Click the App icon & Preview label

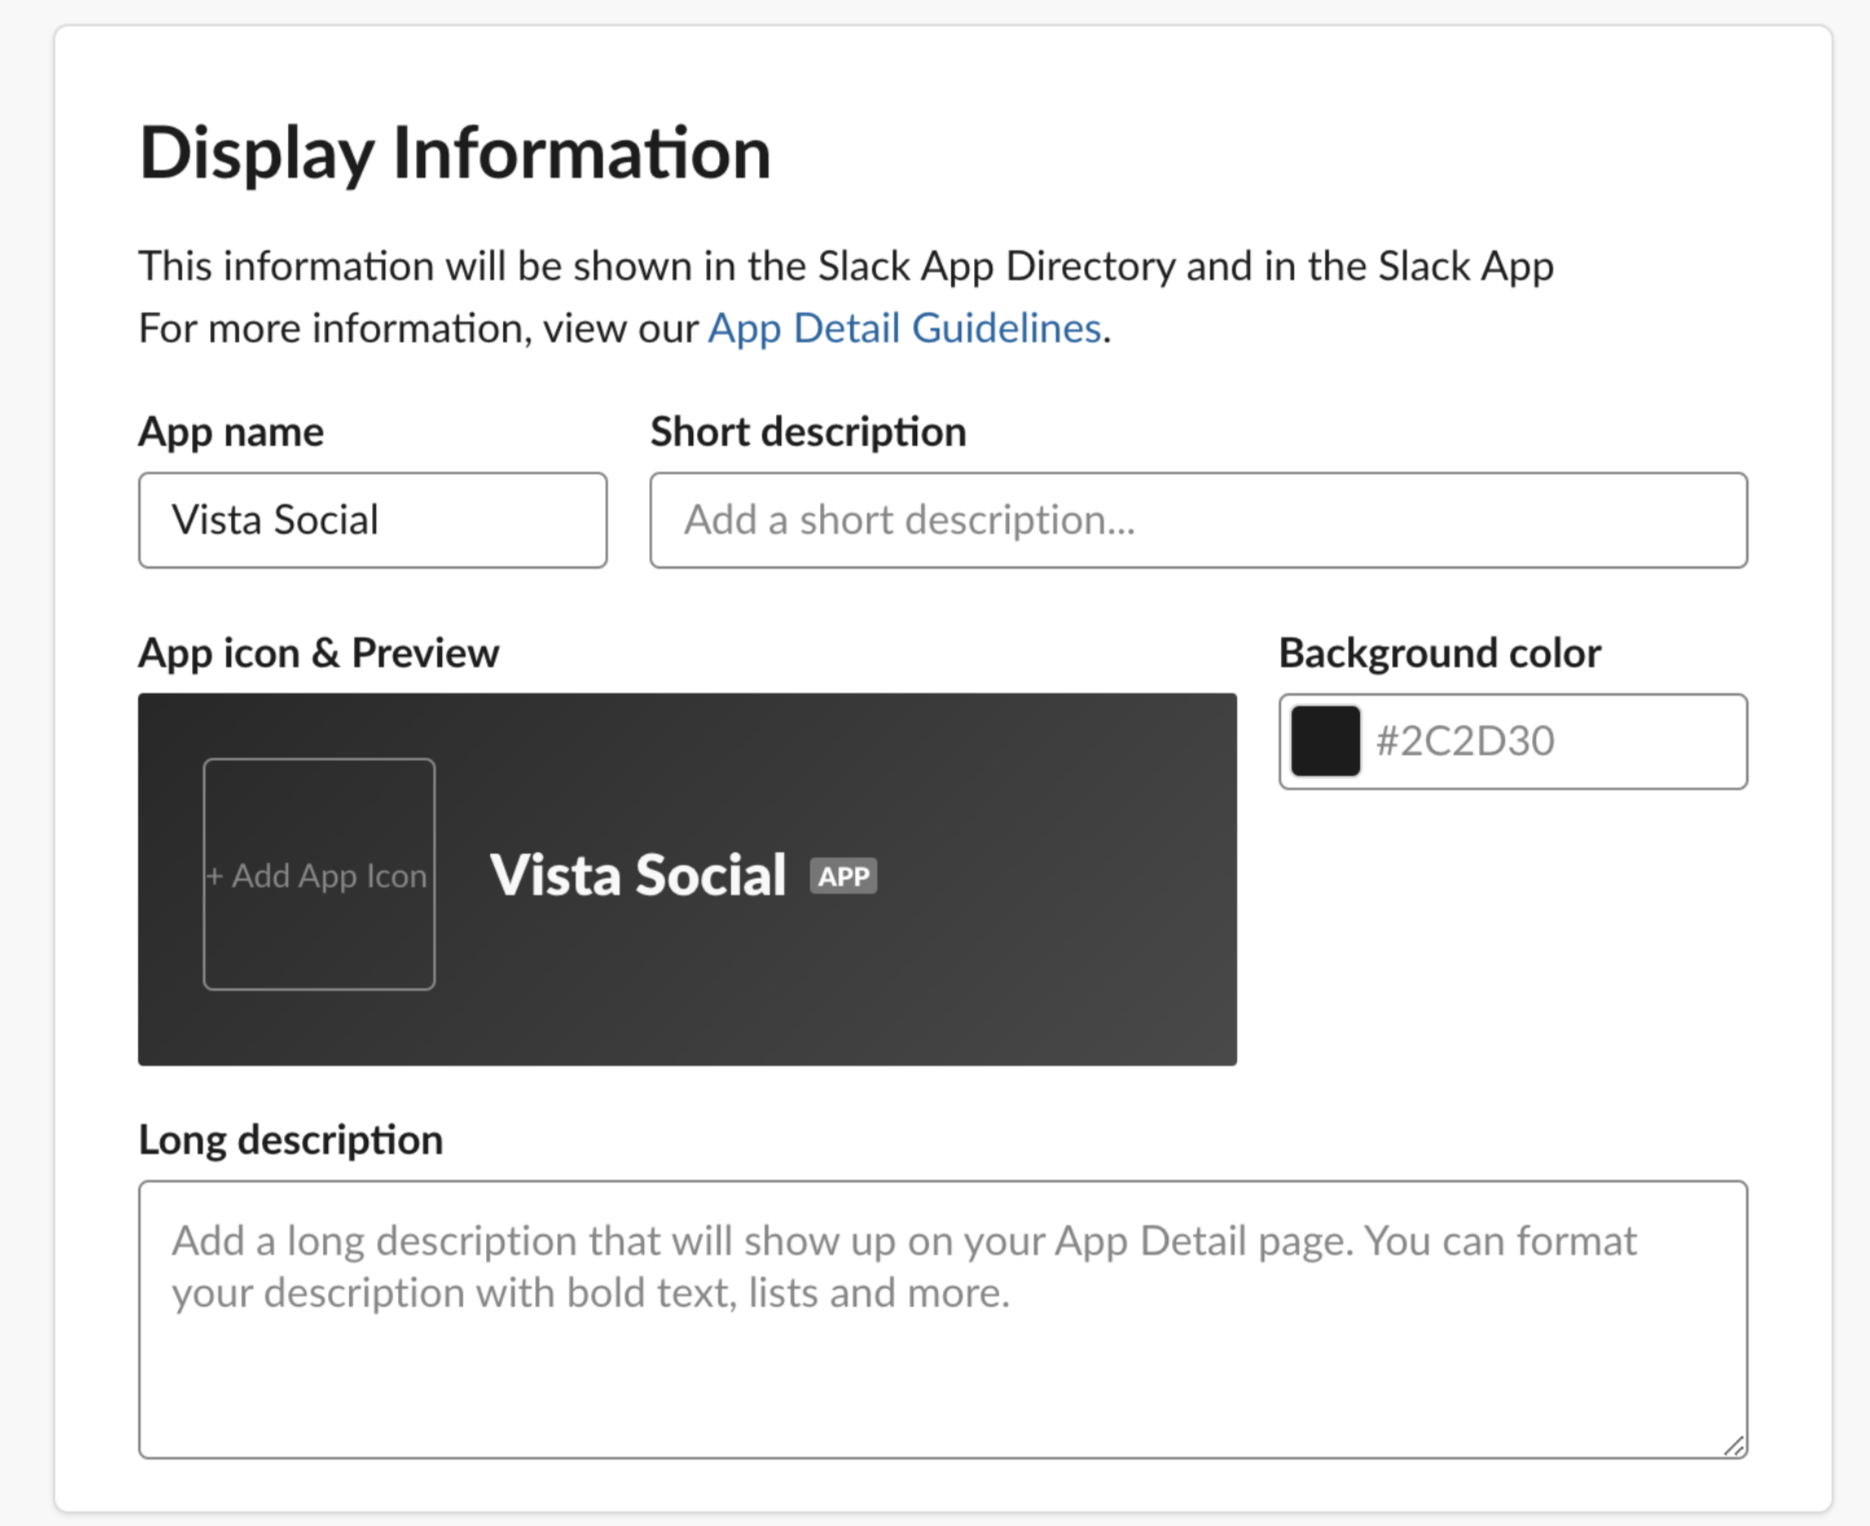pos(319,652)
